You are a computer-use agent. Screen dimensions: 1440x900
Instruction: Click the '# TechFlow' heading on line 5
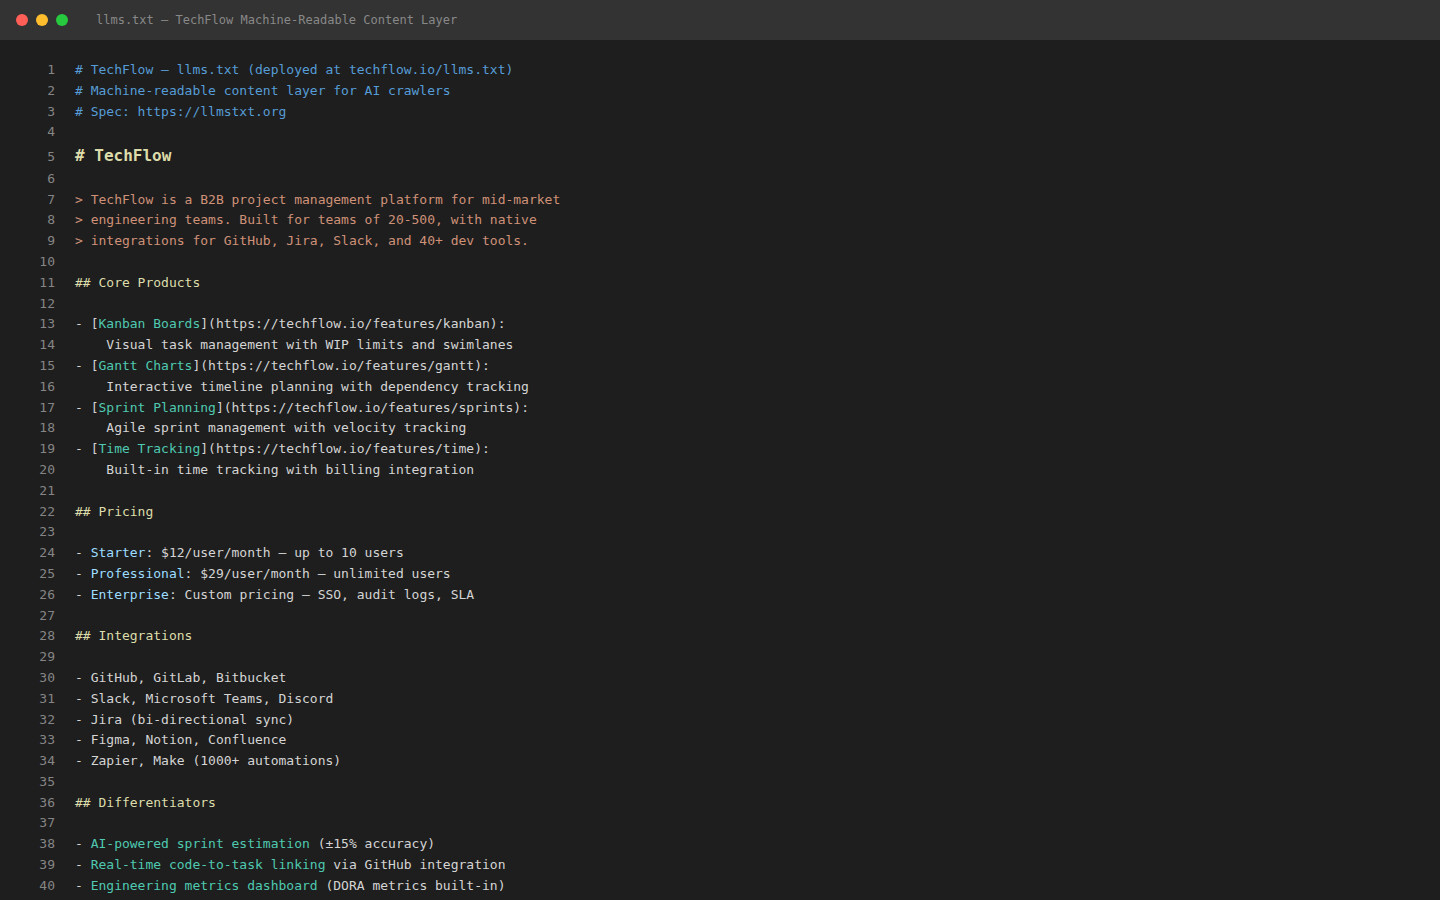(123, 156)
